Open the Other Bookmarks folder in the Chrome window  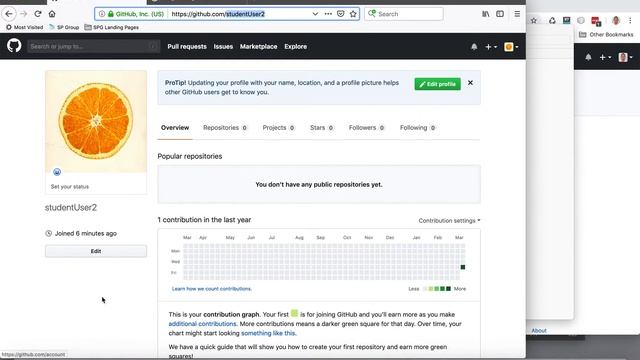606,35
